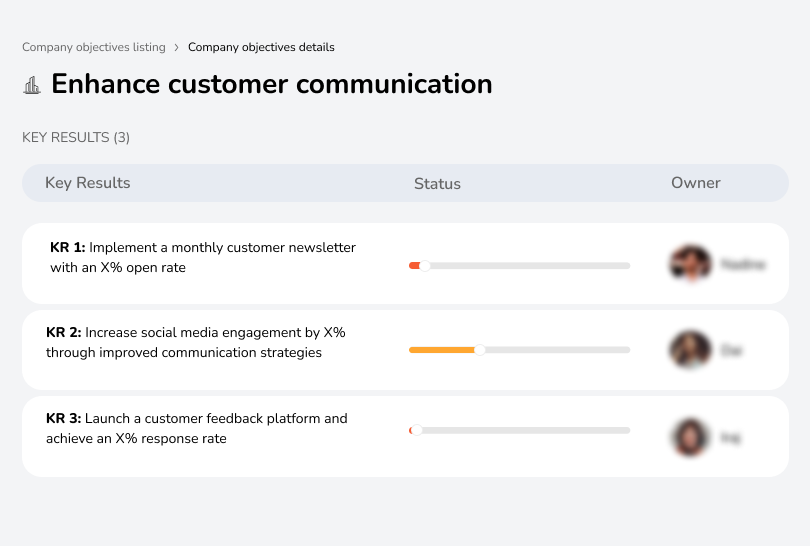Viewport: 810px width, 546px height.
Task: Click the Owner column header
Action: [x=695, y=183]
